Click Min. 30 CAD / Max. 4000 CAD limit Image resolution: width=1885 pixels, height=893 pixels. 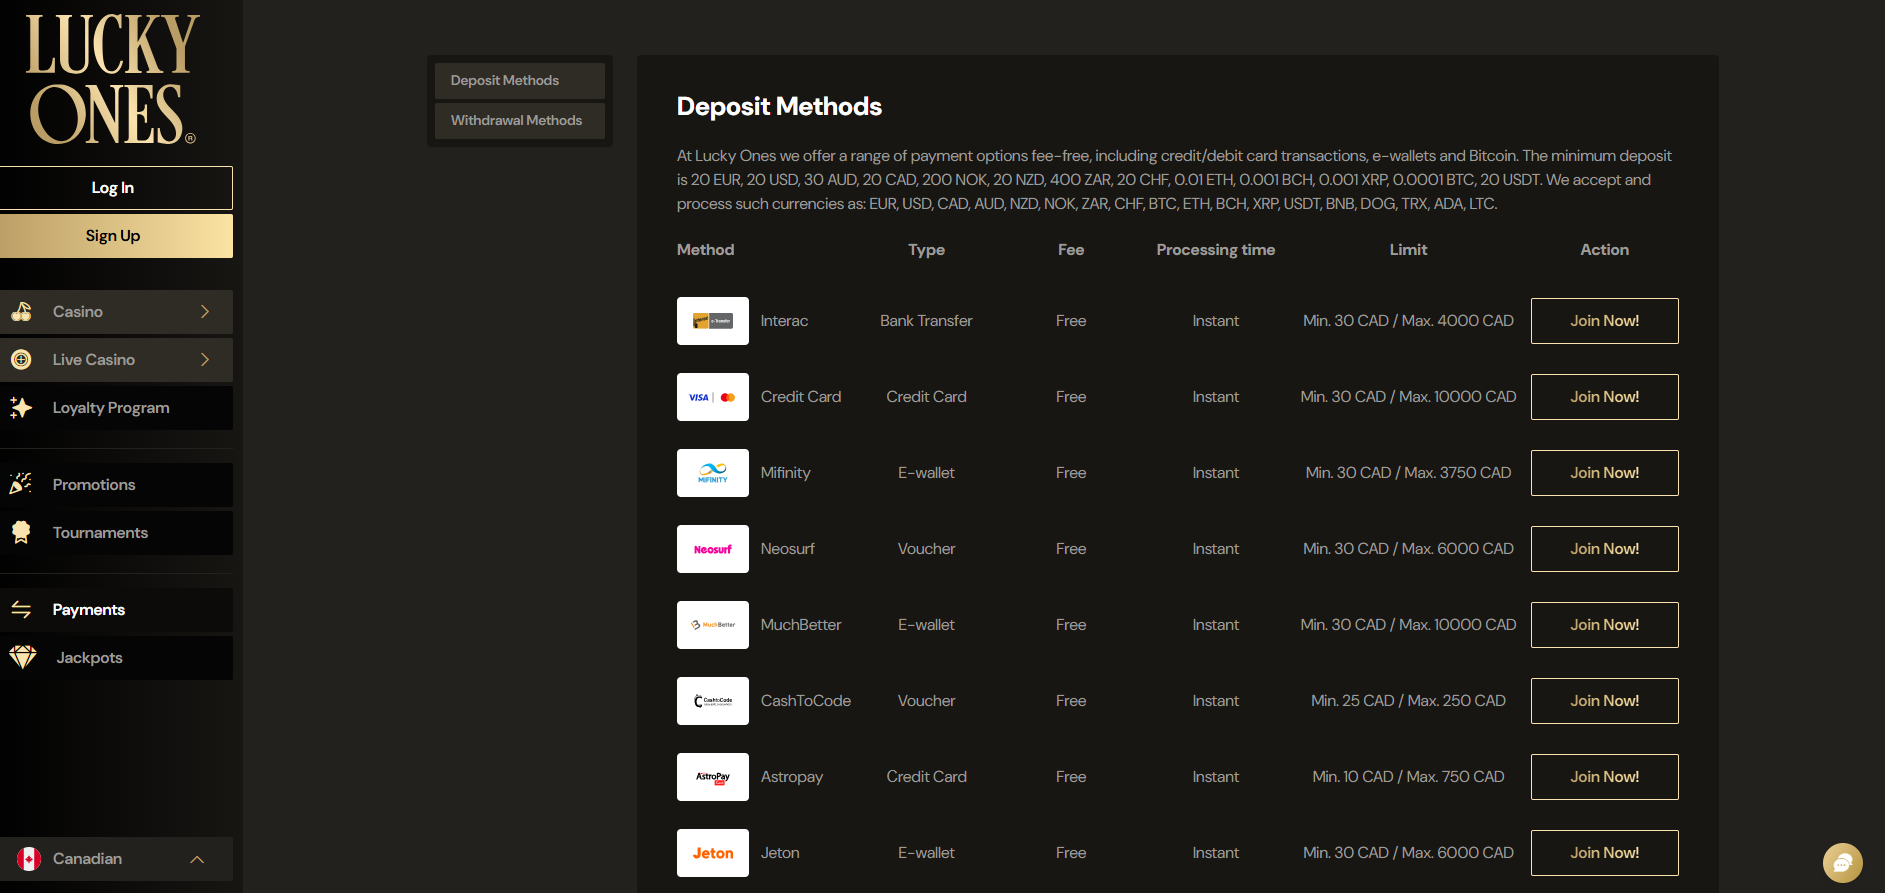1408,321
